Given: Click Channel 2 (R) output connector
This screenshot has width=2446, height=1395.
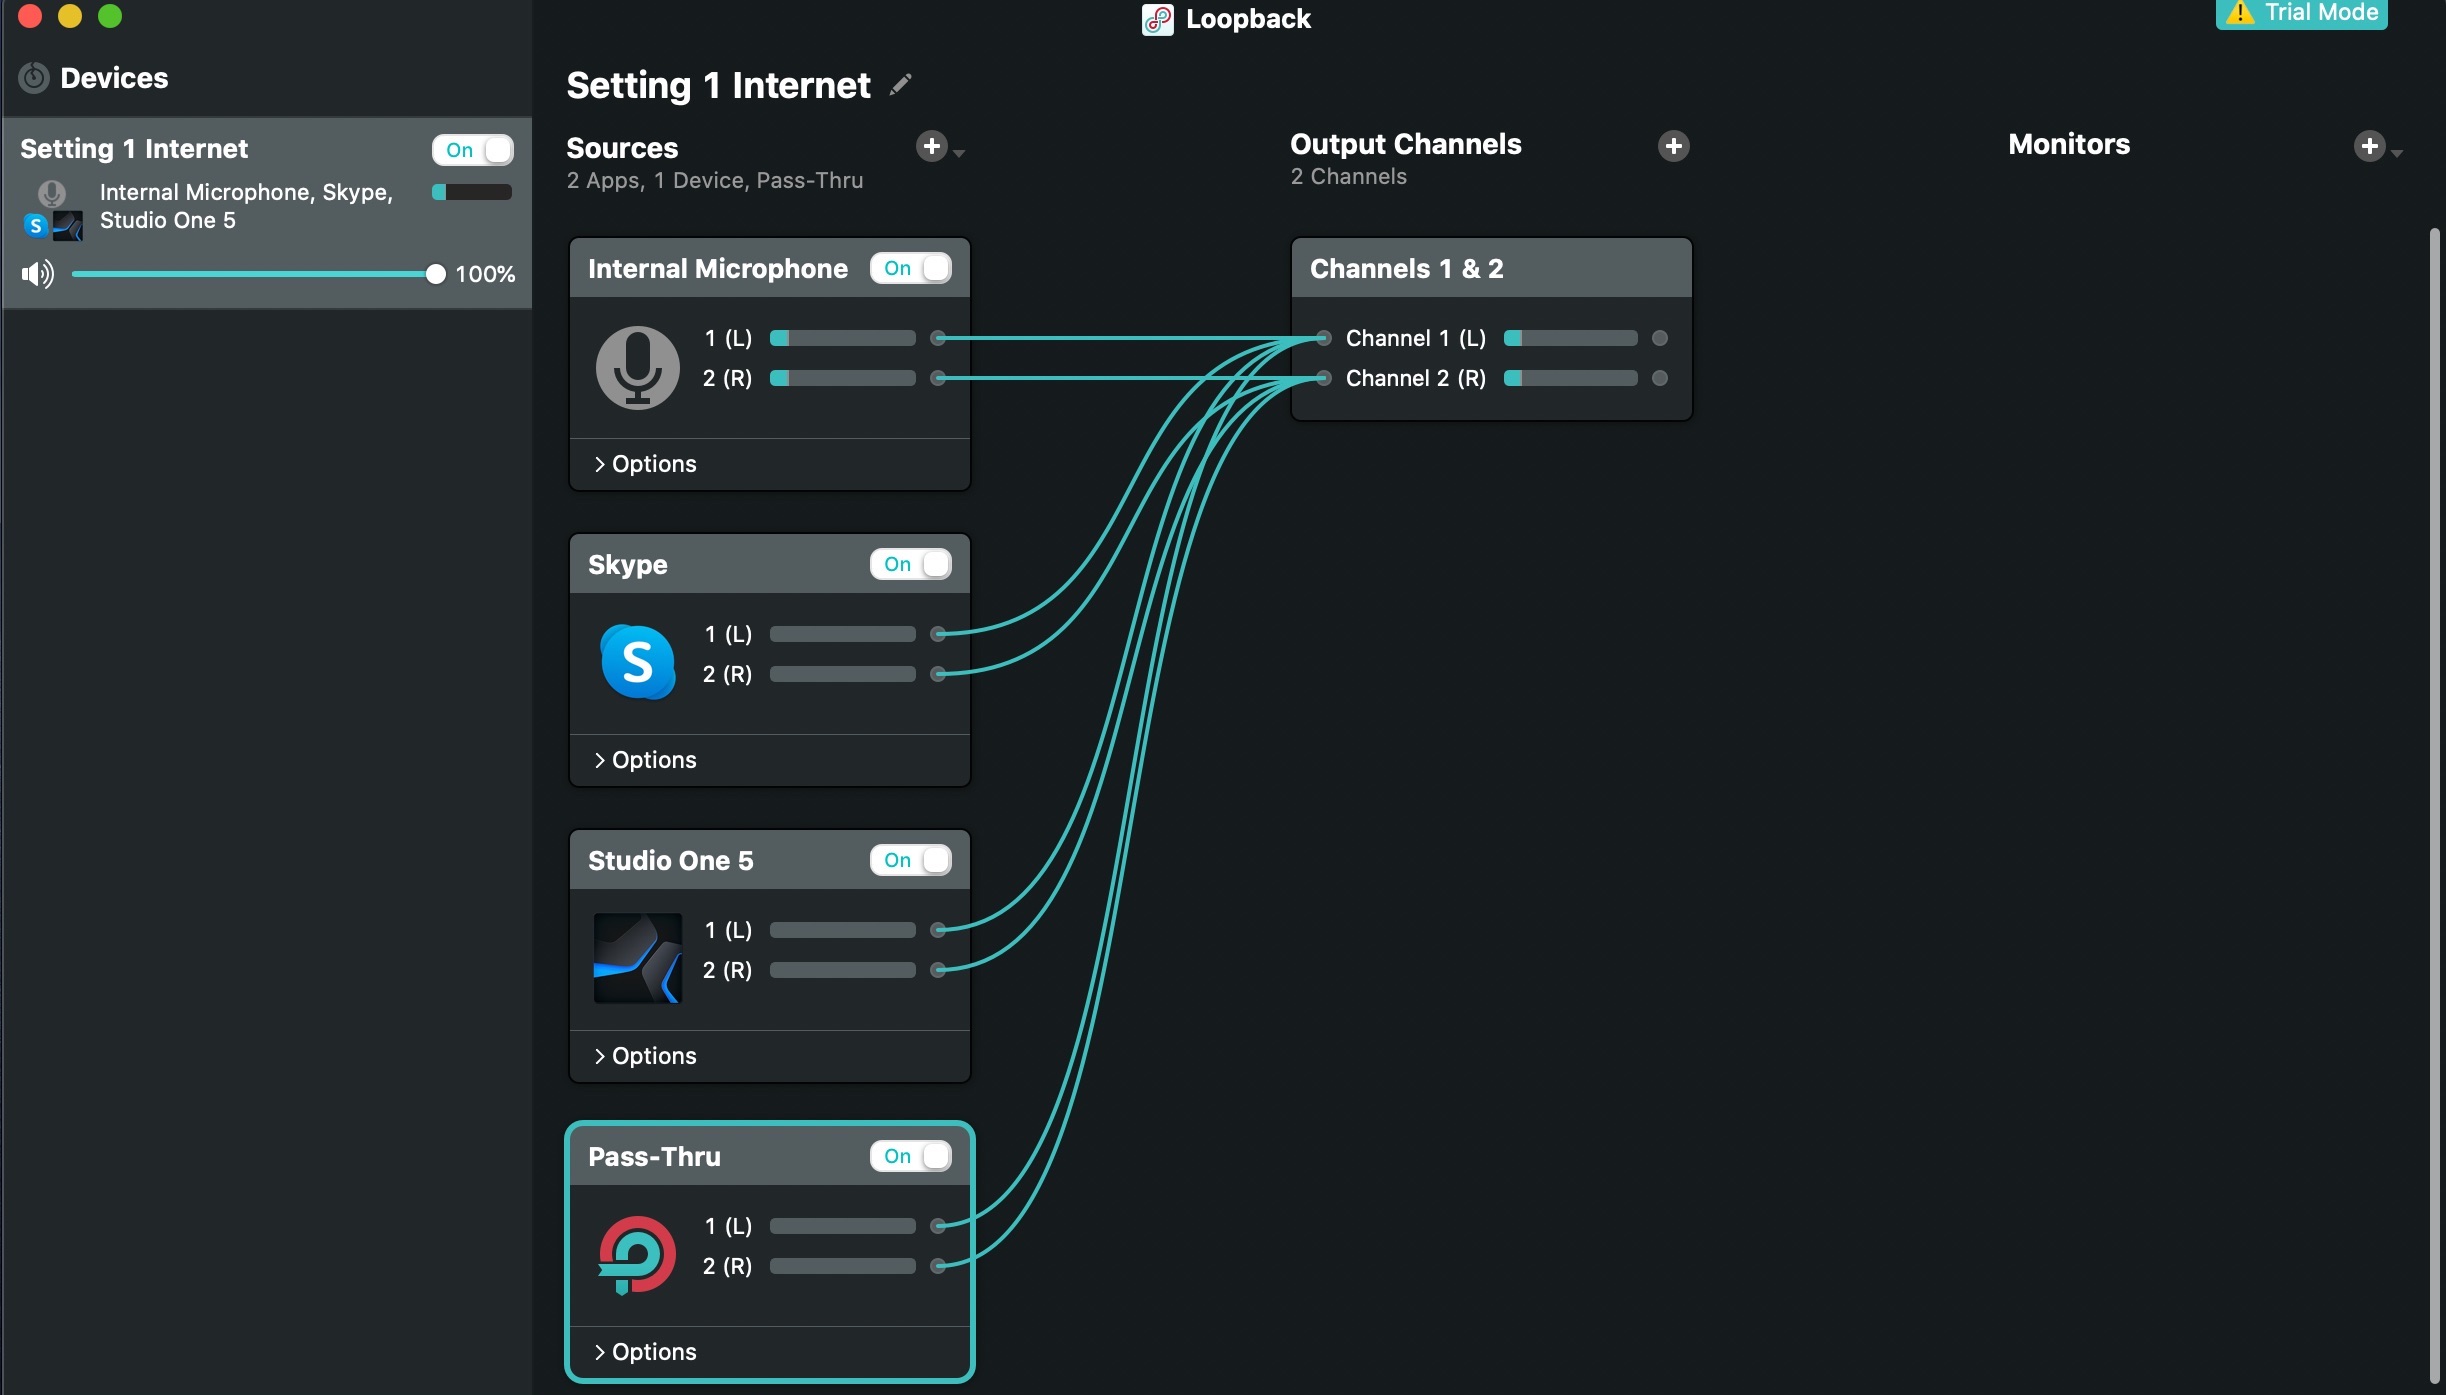Looking at the screenshot, I should click(x=1660, y=378).
